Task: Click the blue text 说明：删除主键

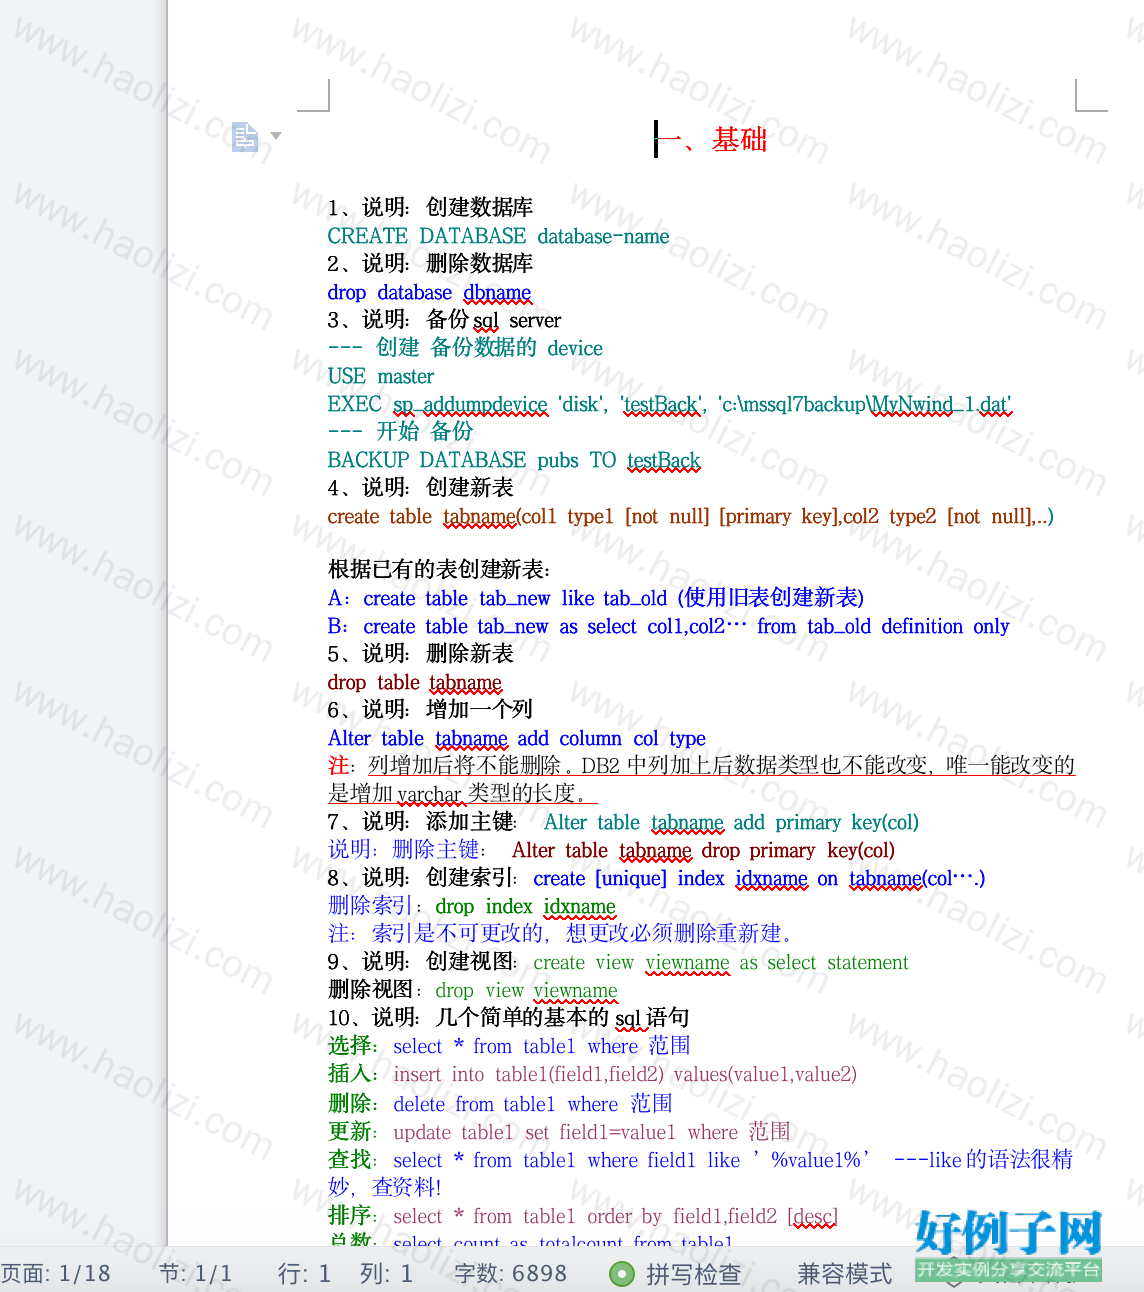Action: pos(406,850)
